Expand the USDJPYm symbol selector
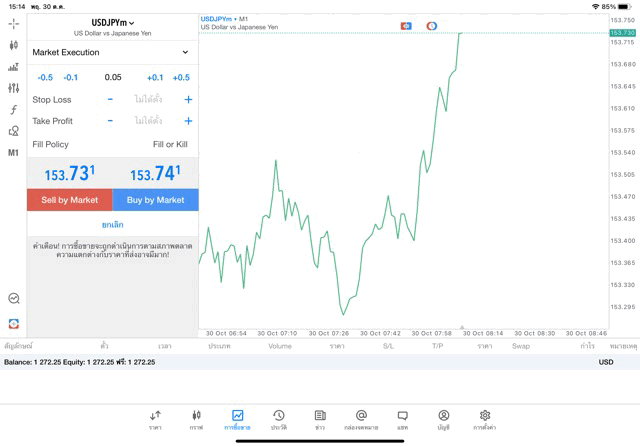640x447 pixels. coord(113,23)
